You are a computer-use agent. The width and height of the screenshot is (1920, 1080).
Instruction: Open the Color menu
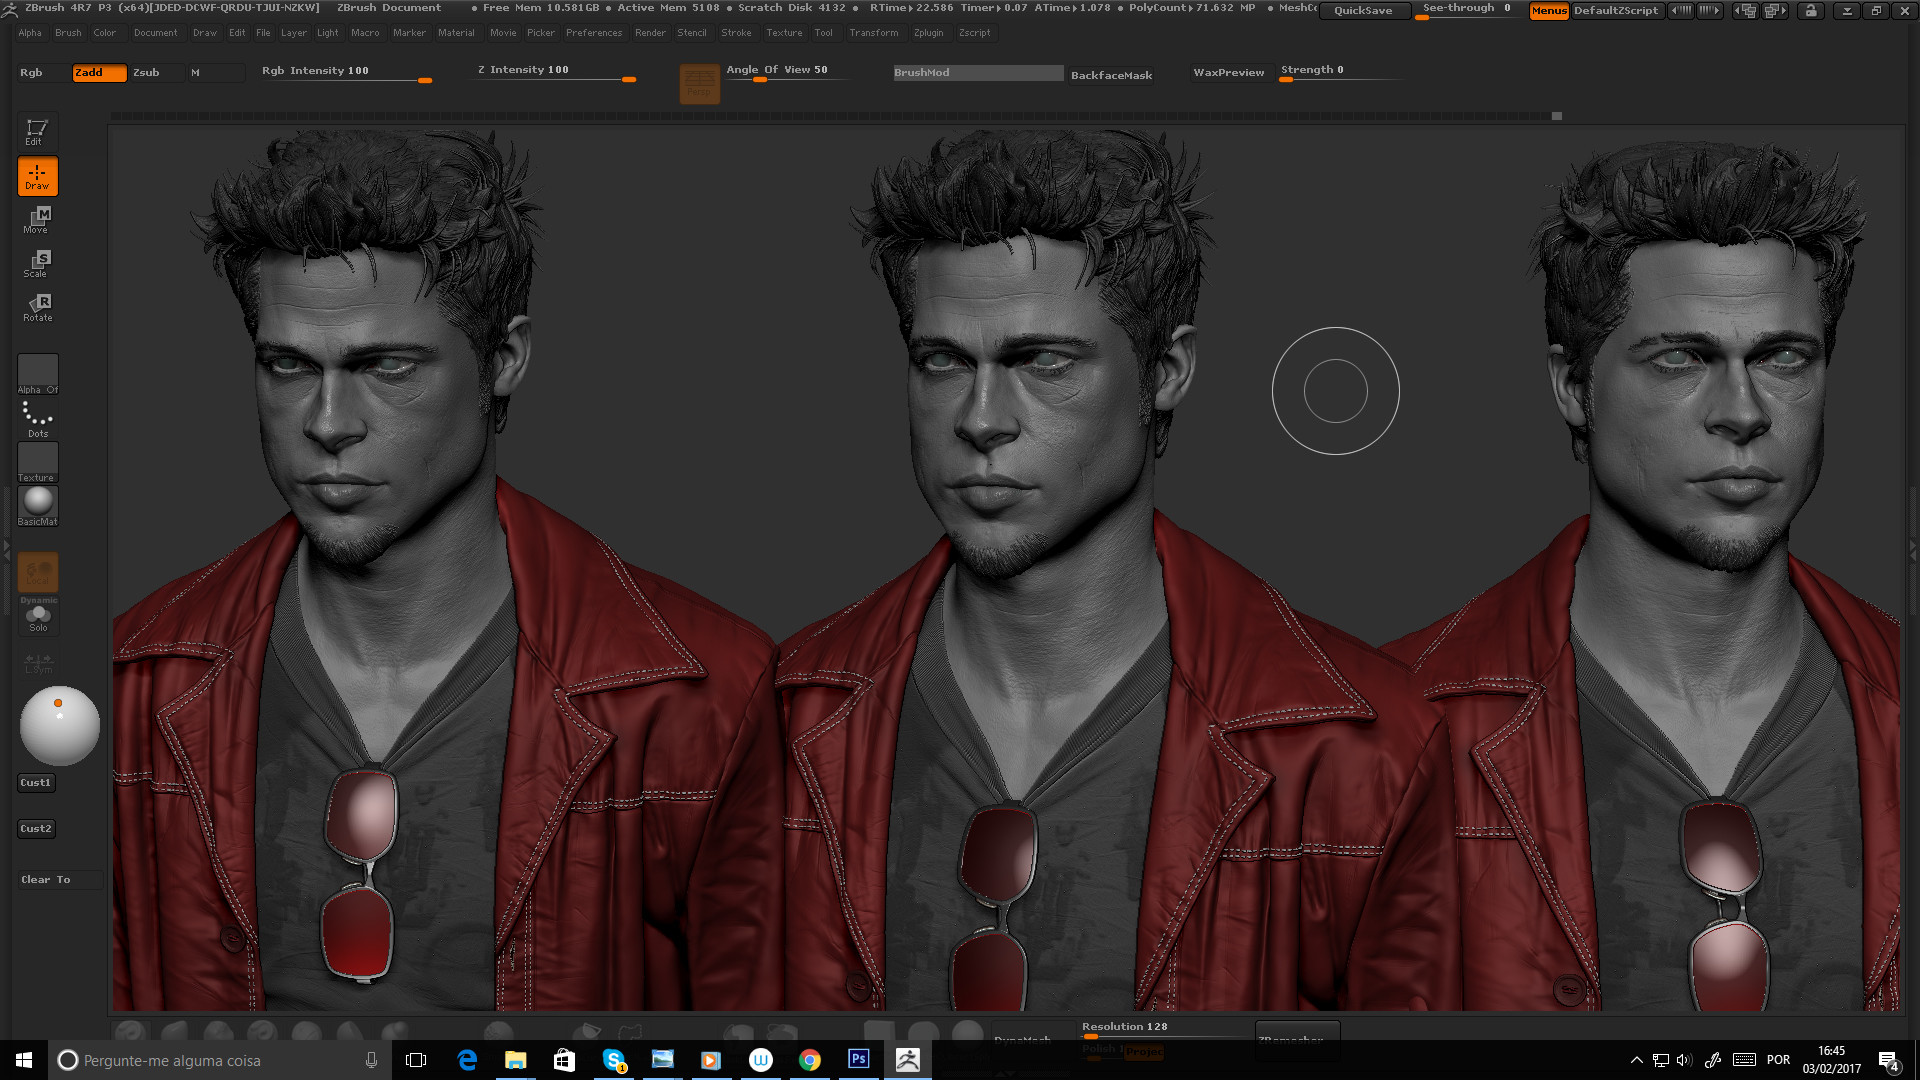tap(105, 33)
